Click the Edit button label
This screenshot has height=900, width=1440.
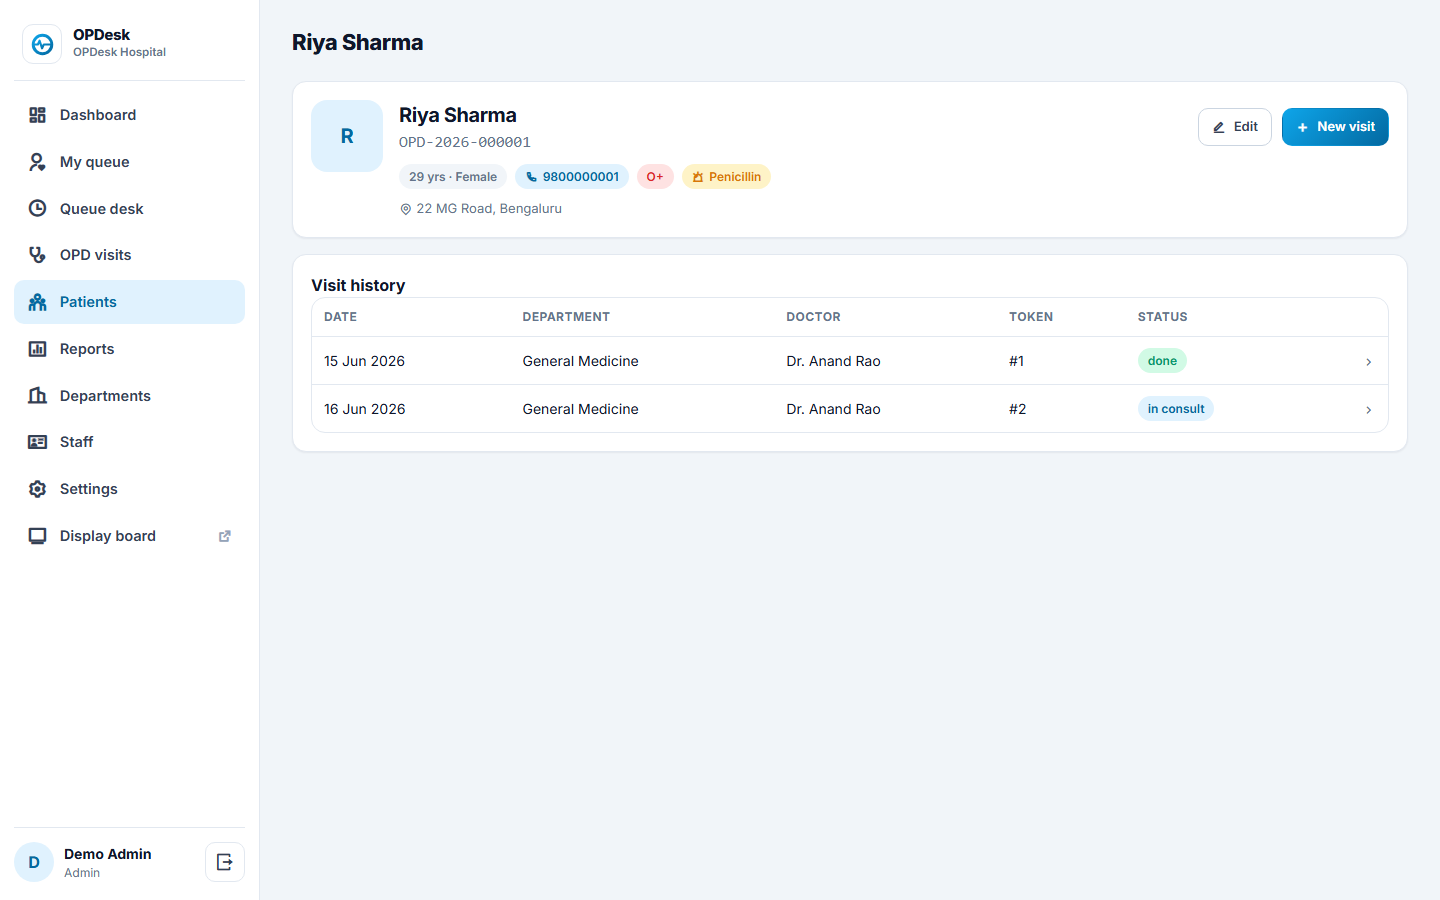click(x=1246, y=127)
